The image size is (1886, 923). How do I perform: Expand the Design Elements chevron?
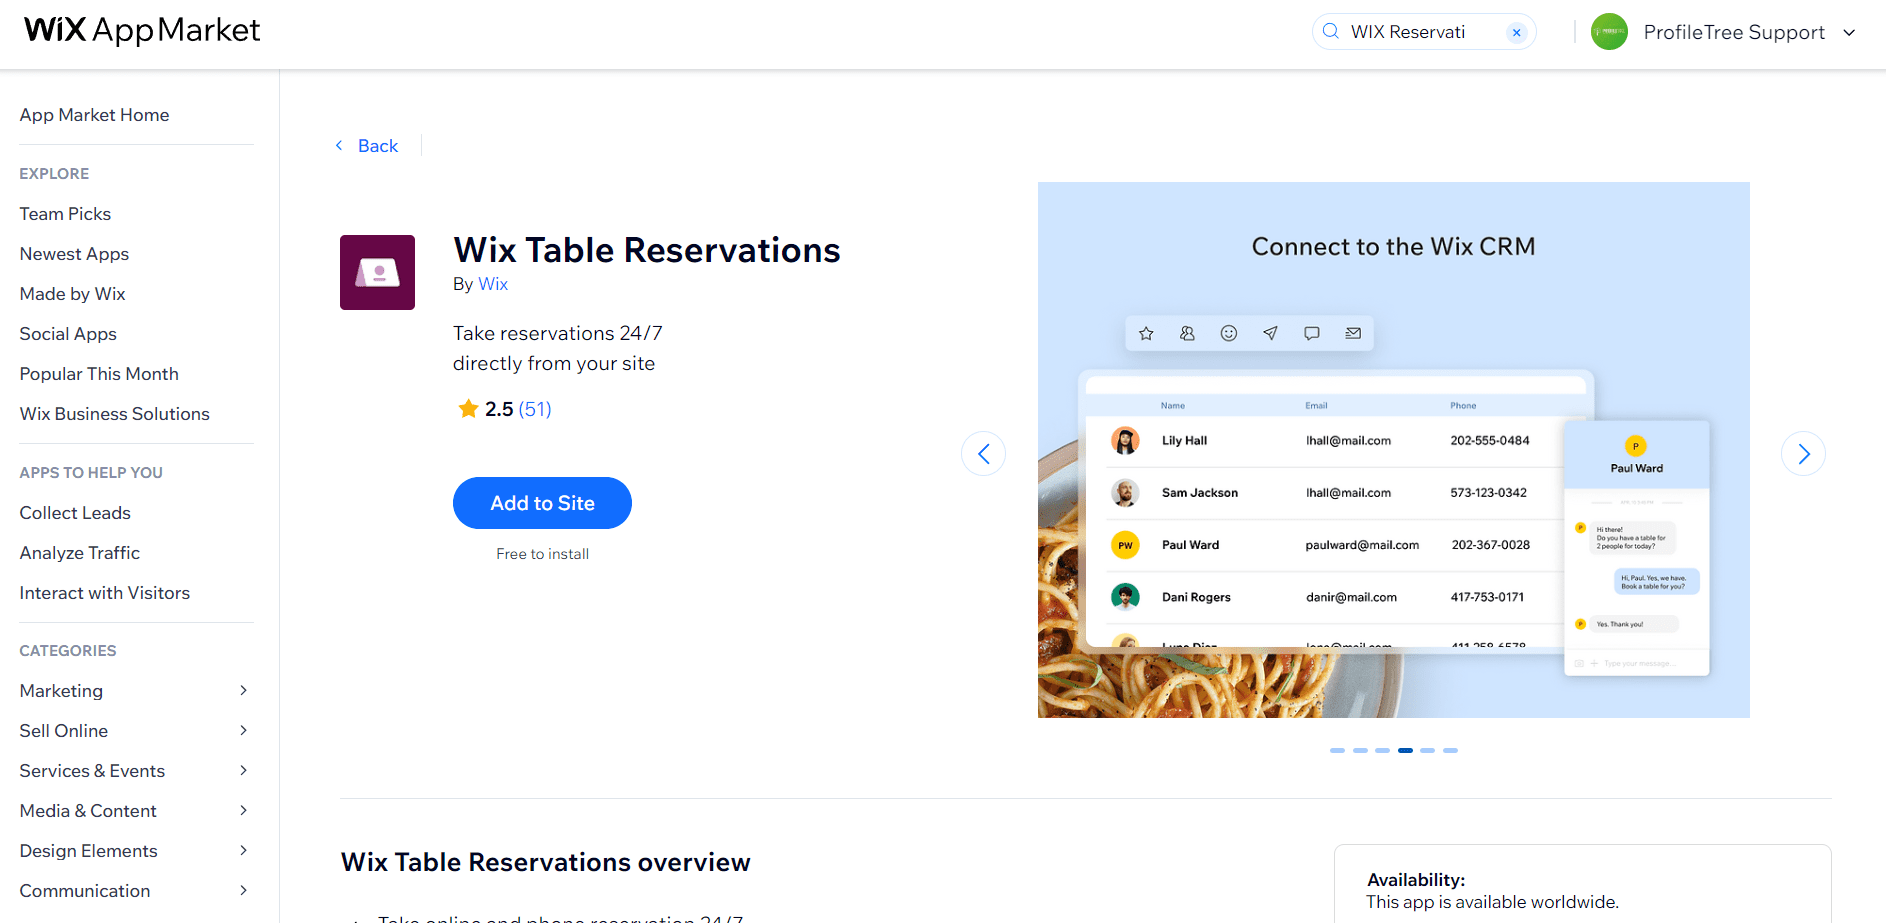pyautogui.click(x=243, y=850)
